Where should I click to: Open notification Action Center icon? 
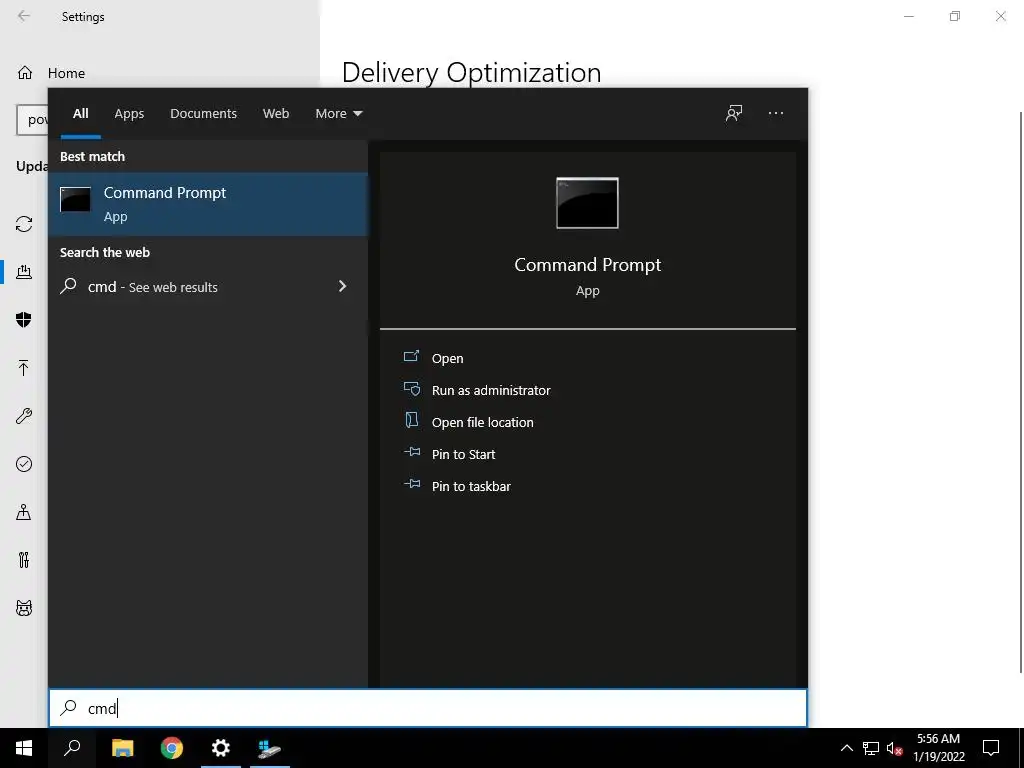[x=991, y=748]
